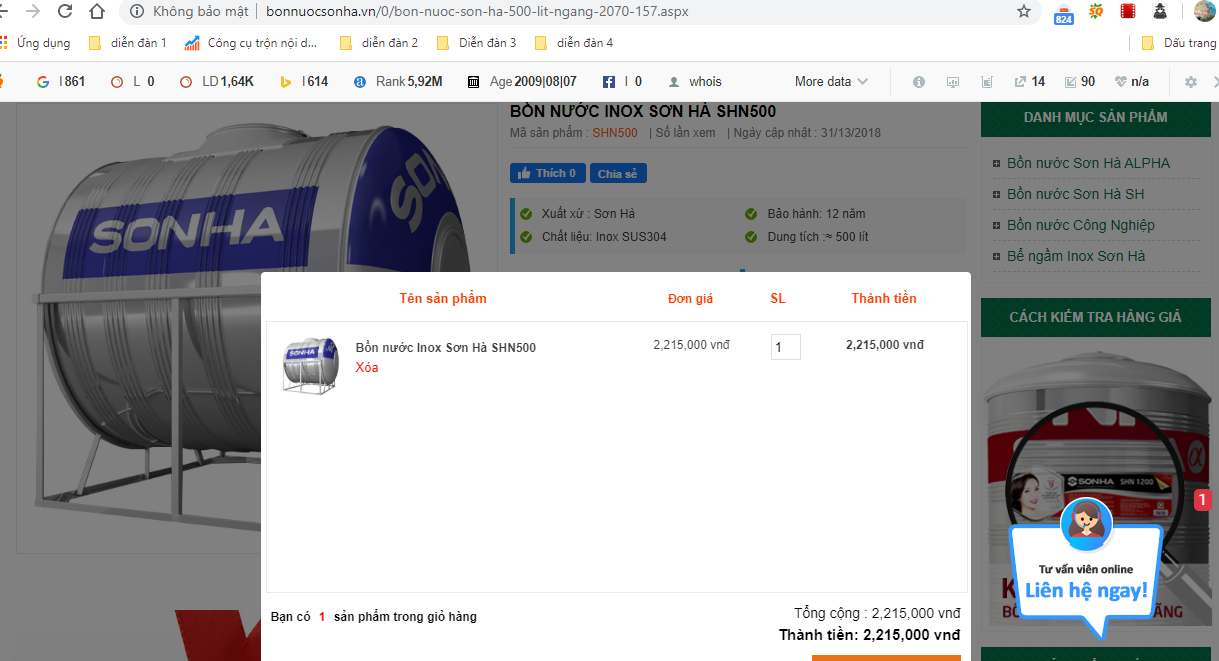
Task: Click the Alexa Rank 5,92M metric
Action: pos(398,82)
